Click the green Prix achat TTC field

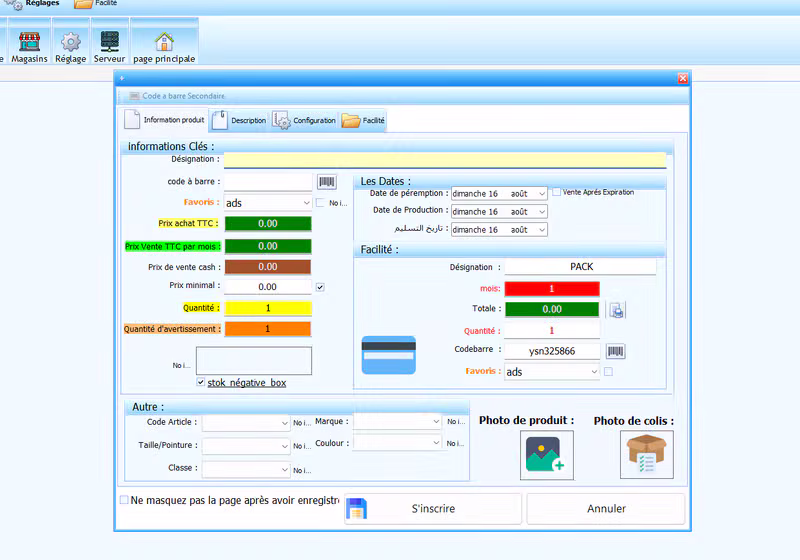tap(268, 223)
